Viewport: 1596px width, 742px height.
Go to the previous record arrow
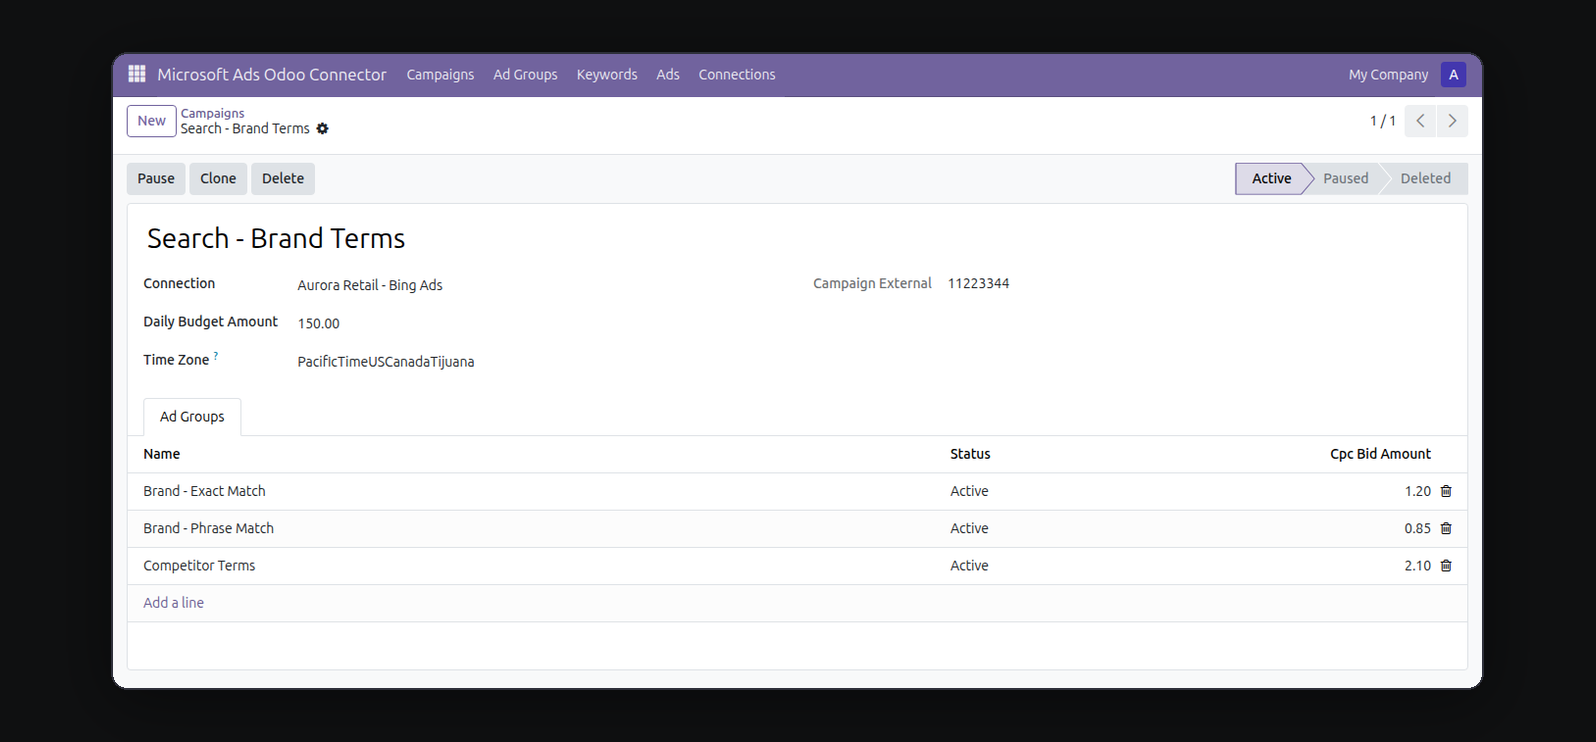[x=1420, y=121]
